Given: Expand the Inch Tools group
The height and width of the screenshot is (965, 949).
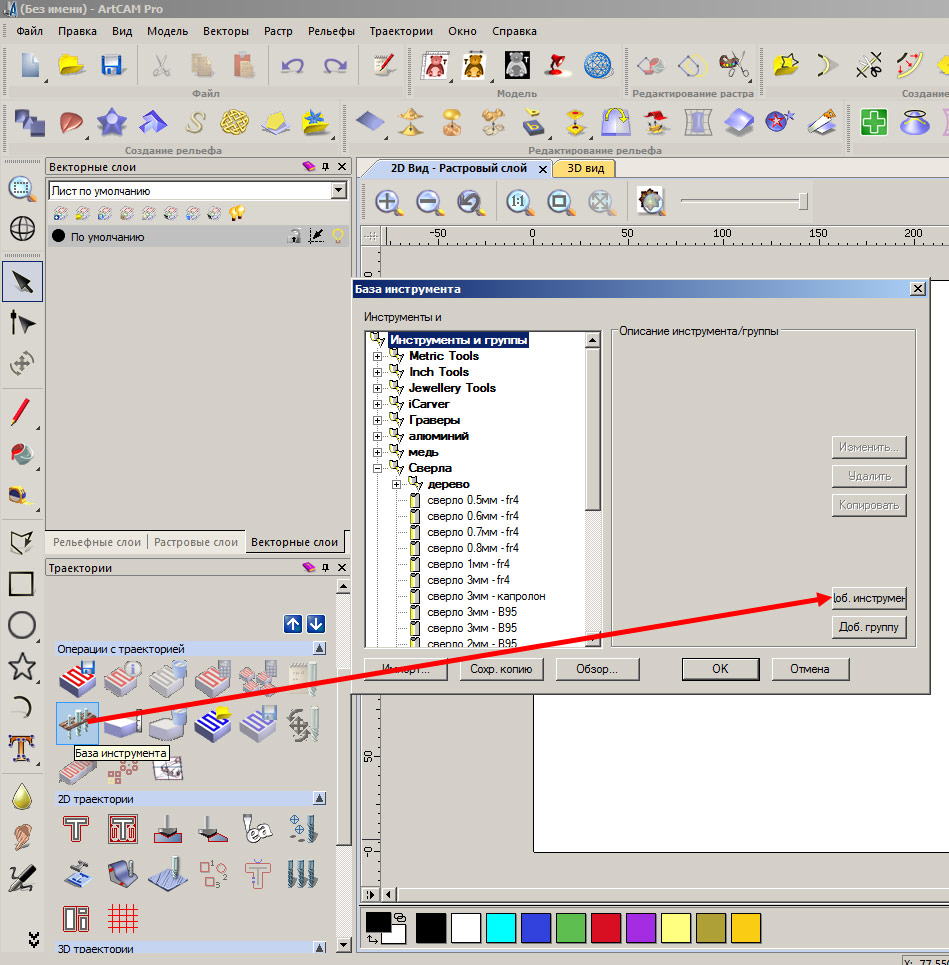Looking at the screenshot, I should tap(377, 372).
